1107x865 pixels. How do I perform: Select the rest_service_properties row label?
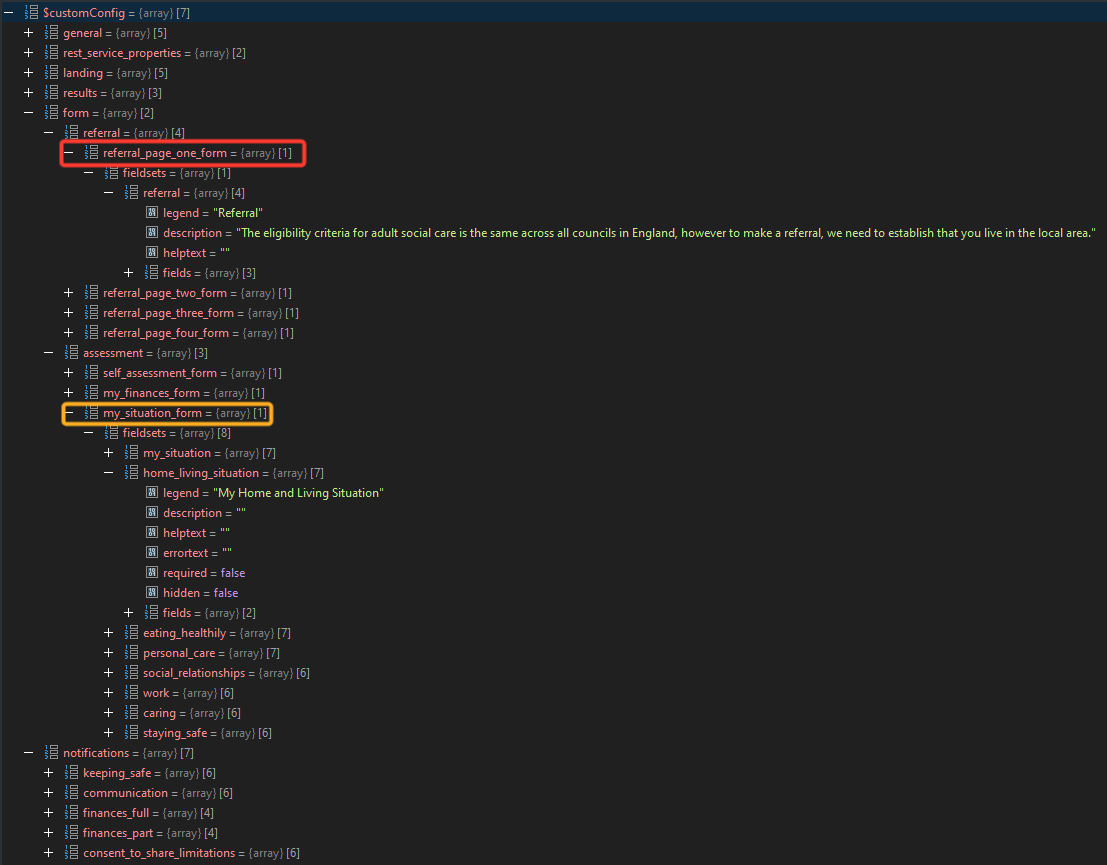coord(122,53)
